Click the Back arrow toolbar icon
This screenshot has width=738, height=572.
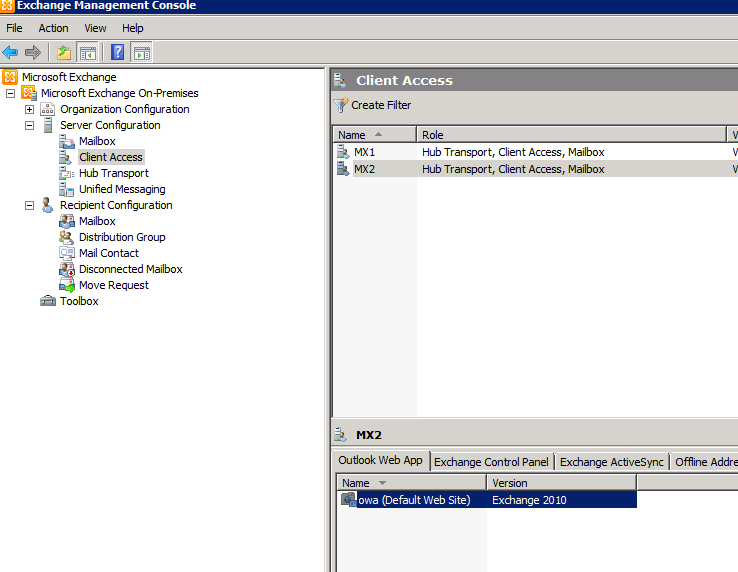click(x=10, y=52)
